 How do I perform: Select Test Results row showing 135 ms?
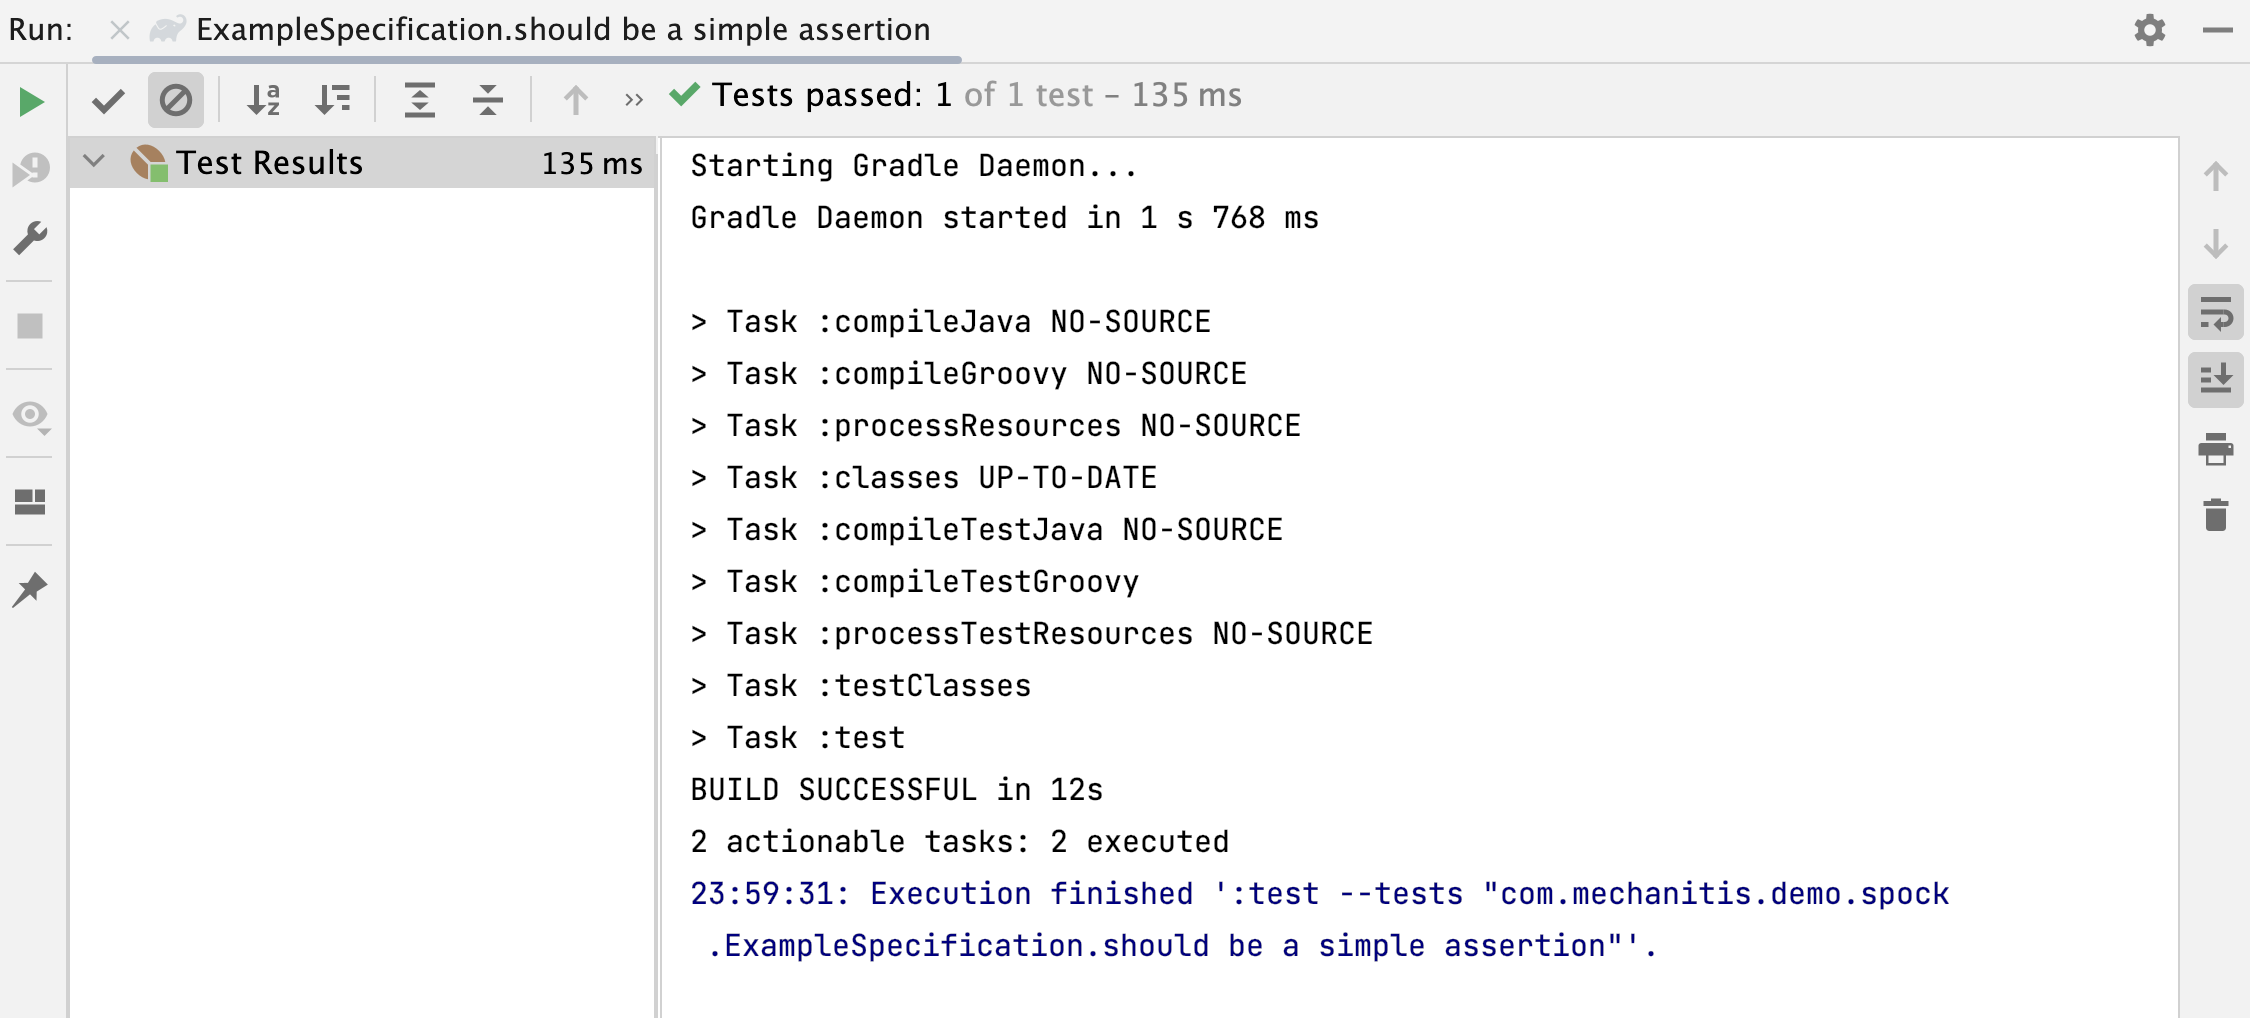click(362, 162)
